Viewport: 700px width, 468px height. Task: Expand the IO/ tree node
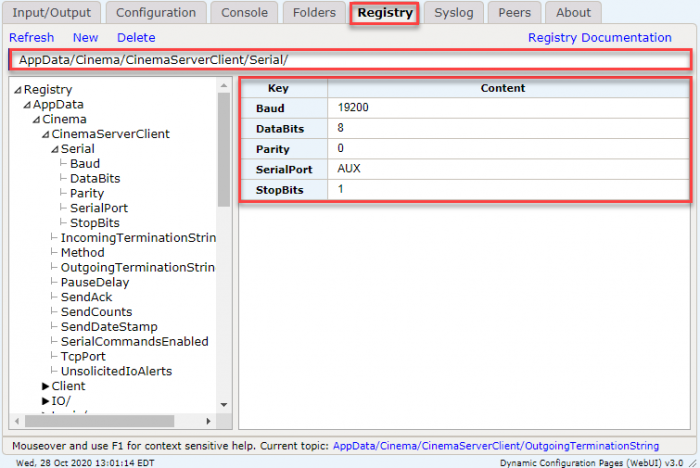(x=45, y=401)
